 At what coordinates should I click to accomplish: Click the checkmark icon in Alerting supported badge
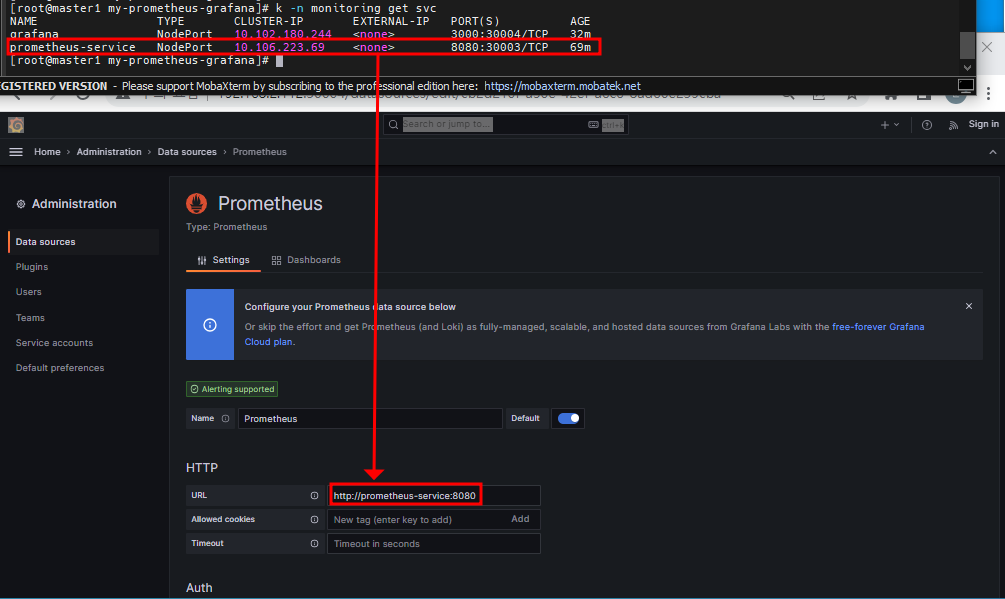click(x=194, y=389)
